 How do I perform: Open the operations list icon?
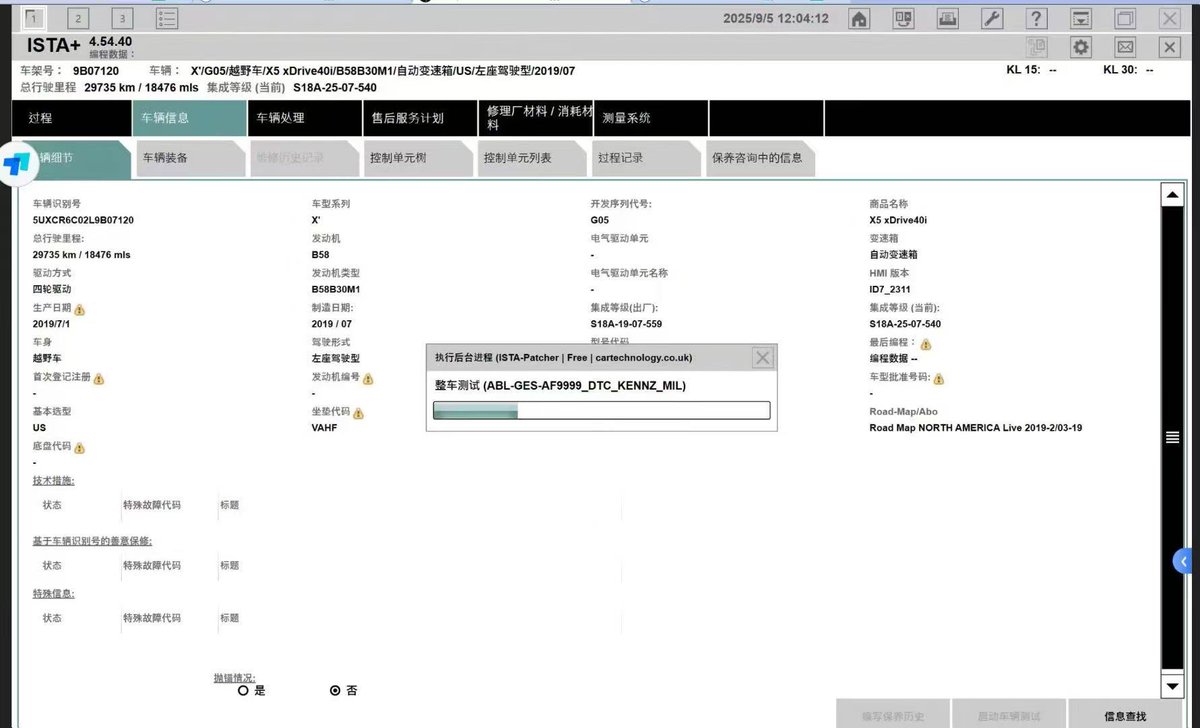(x=167, y=18)
